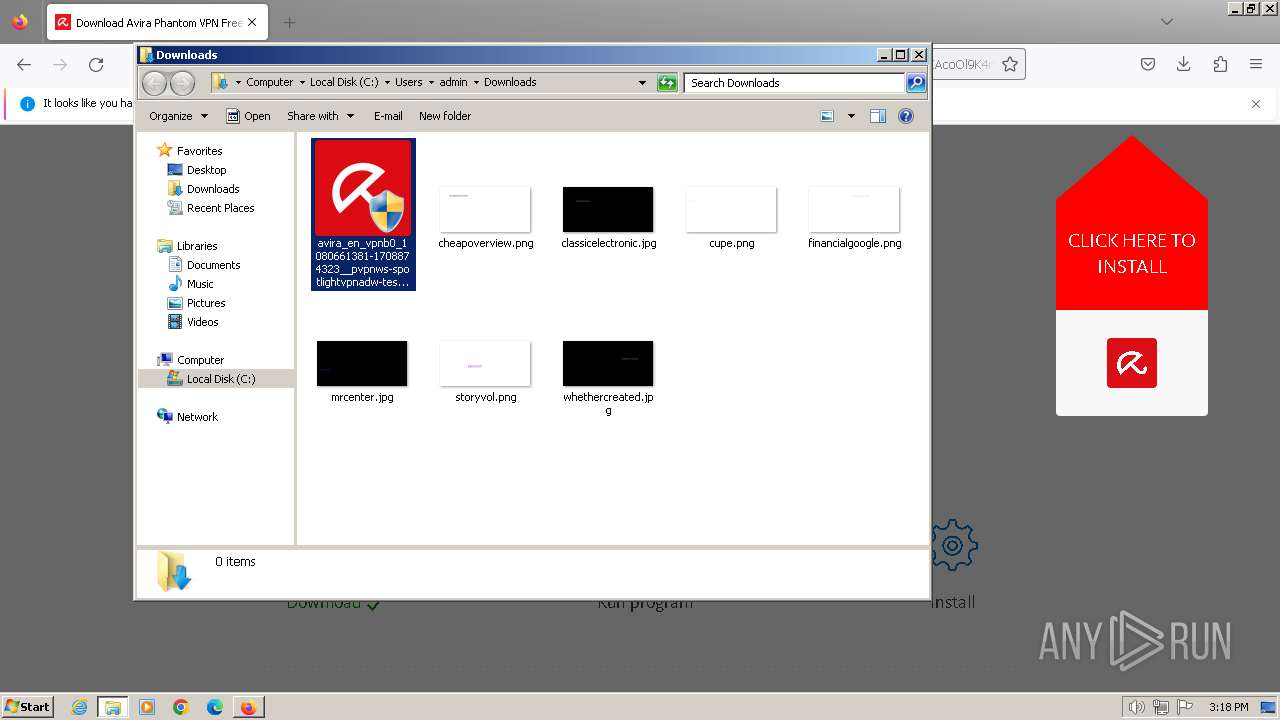
Task: Click the Open toolbar button
Action: [x=248, y=116]
